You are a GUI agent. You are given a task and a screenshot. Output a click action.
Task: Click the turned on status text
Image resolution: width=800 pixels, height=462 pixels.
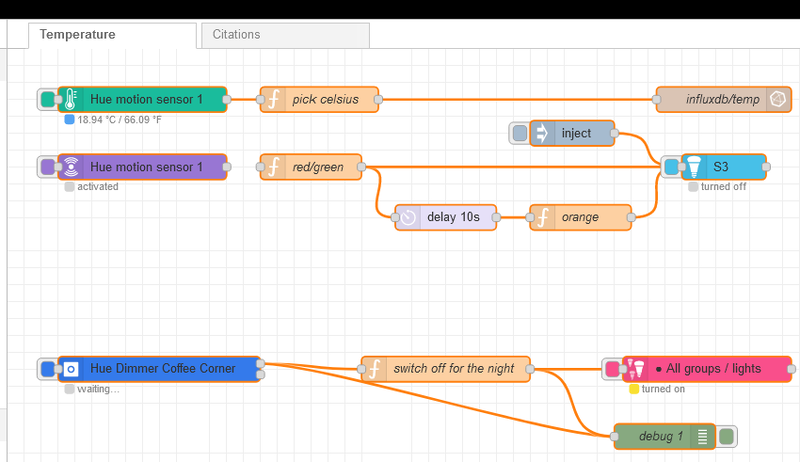point(663,389)
